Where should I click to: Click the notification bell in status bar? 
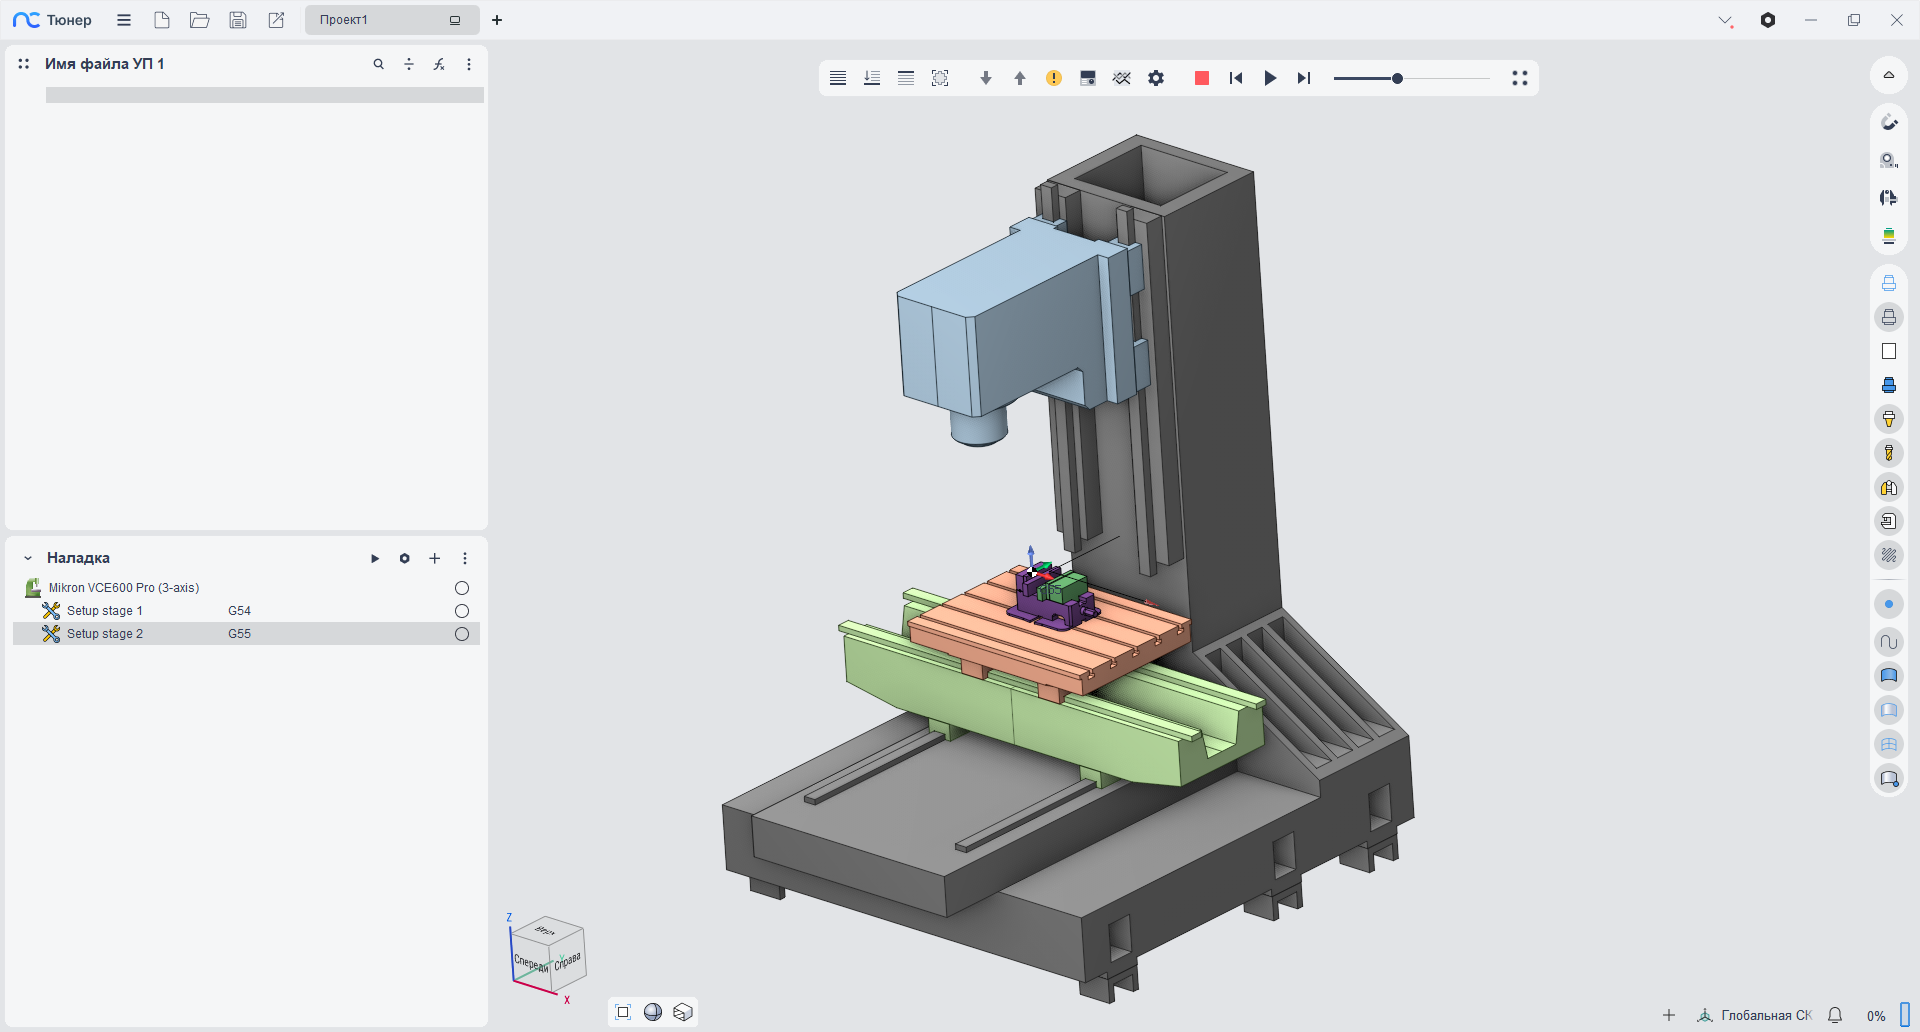click(1835, 1015)
